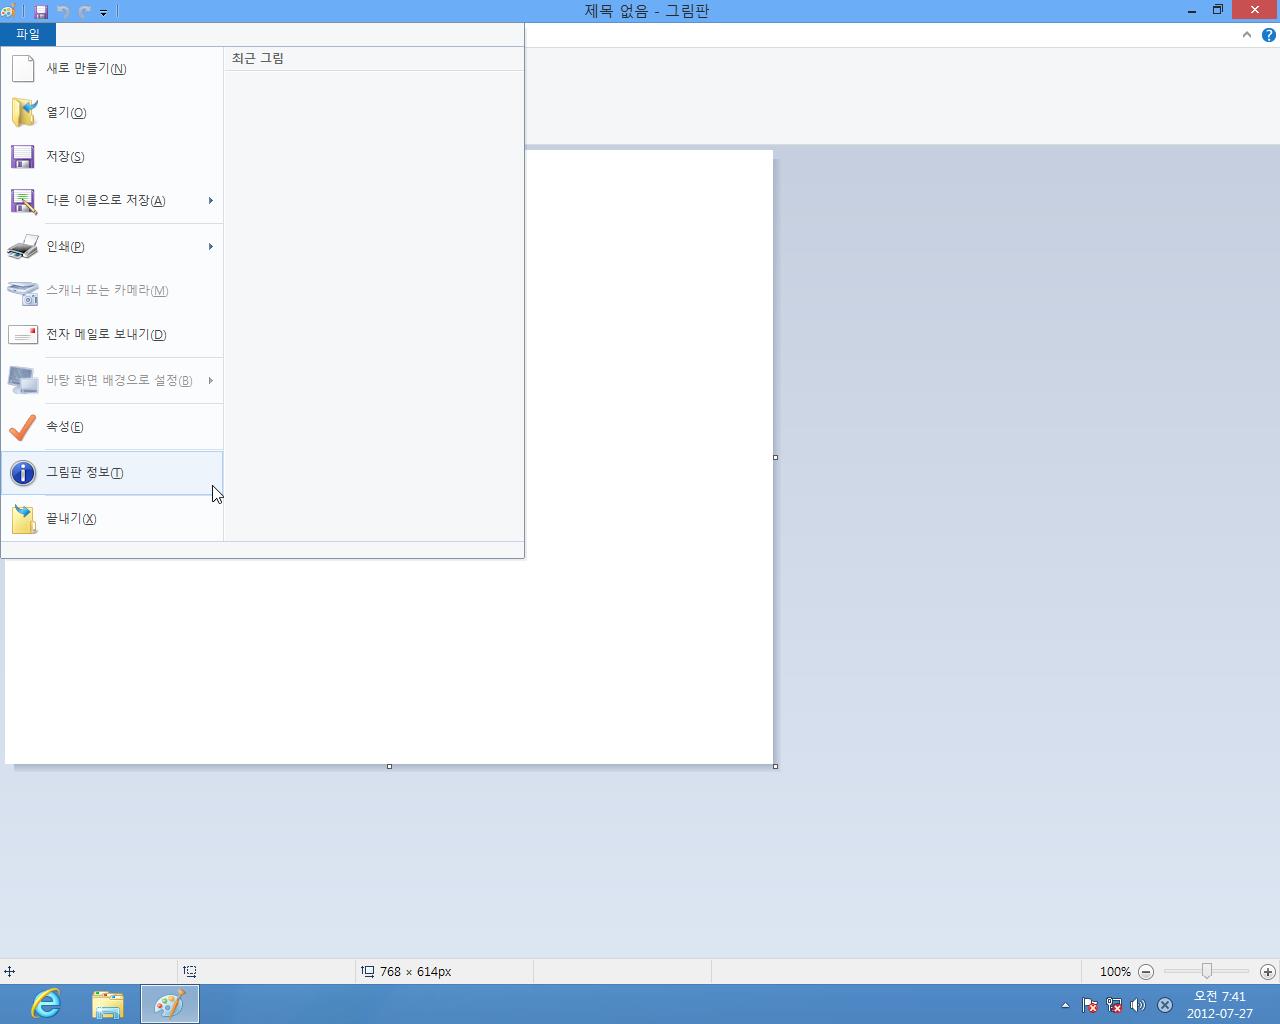The width and height of the screenshot is (1280, 1024).
Task: Open Paint help with the question mark icon
Action: (x=1269, y=34)
